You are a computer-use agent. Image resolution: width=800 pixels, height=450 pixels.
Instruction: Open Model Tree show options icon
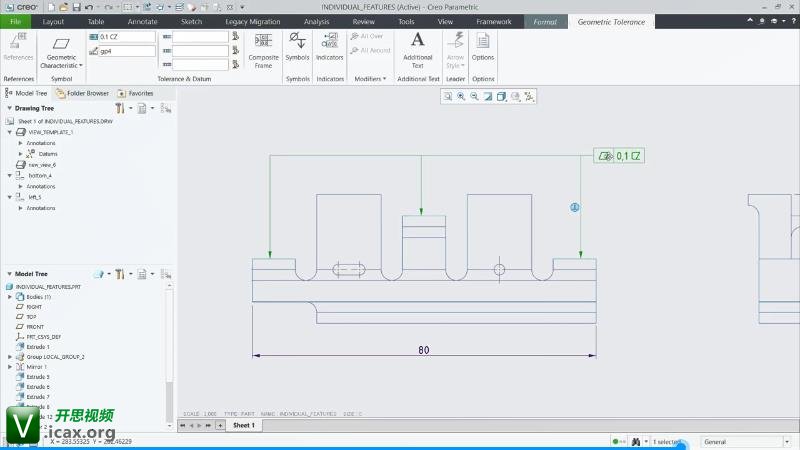tap(142, 274)
